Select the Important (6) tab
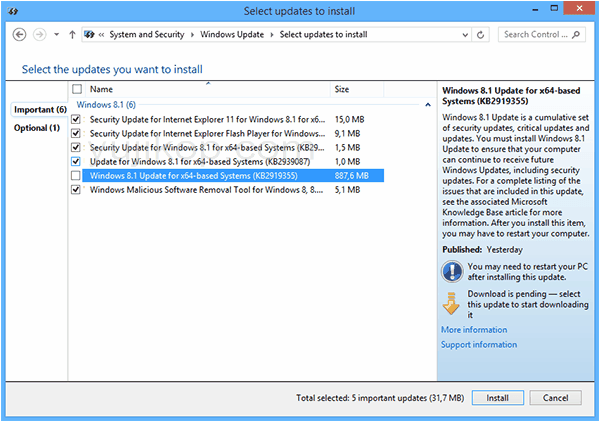Image resolution: width=600 pixels, height=422 pixels. (x=40, y=110)
